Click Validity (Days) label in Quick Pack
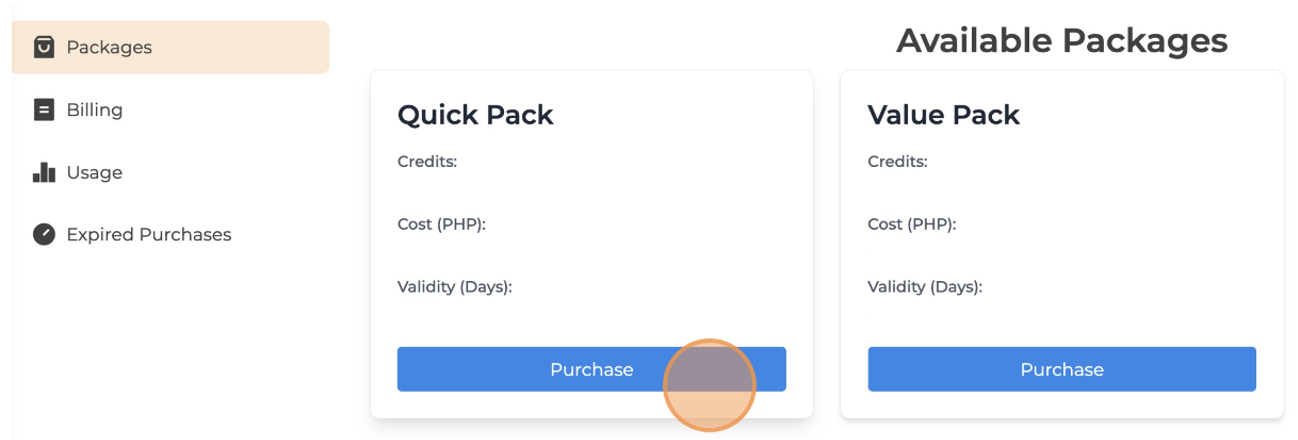Screen dimensions: 1298x440 coord(454,287)
